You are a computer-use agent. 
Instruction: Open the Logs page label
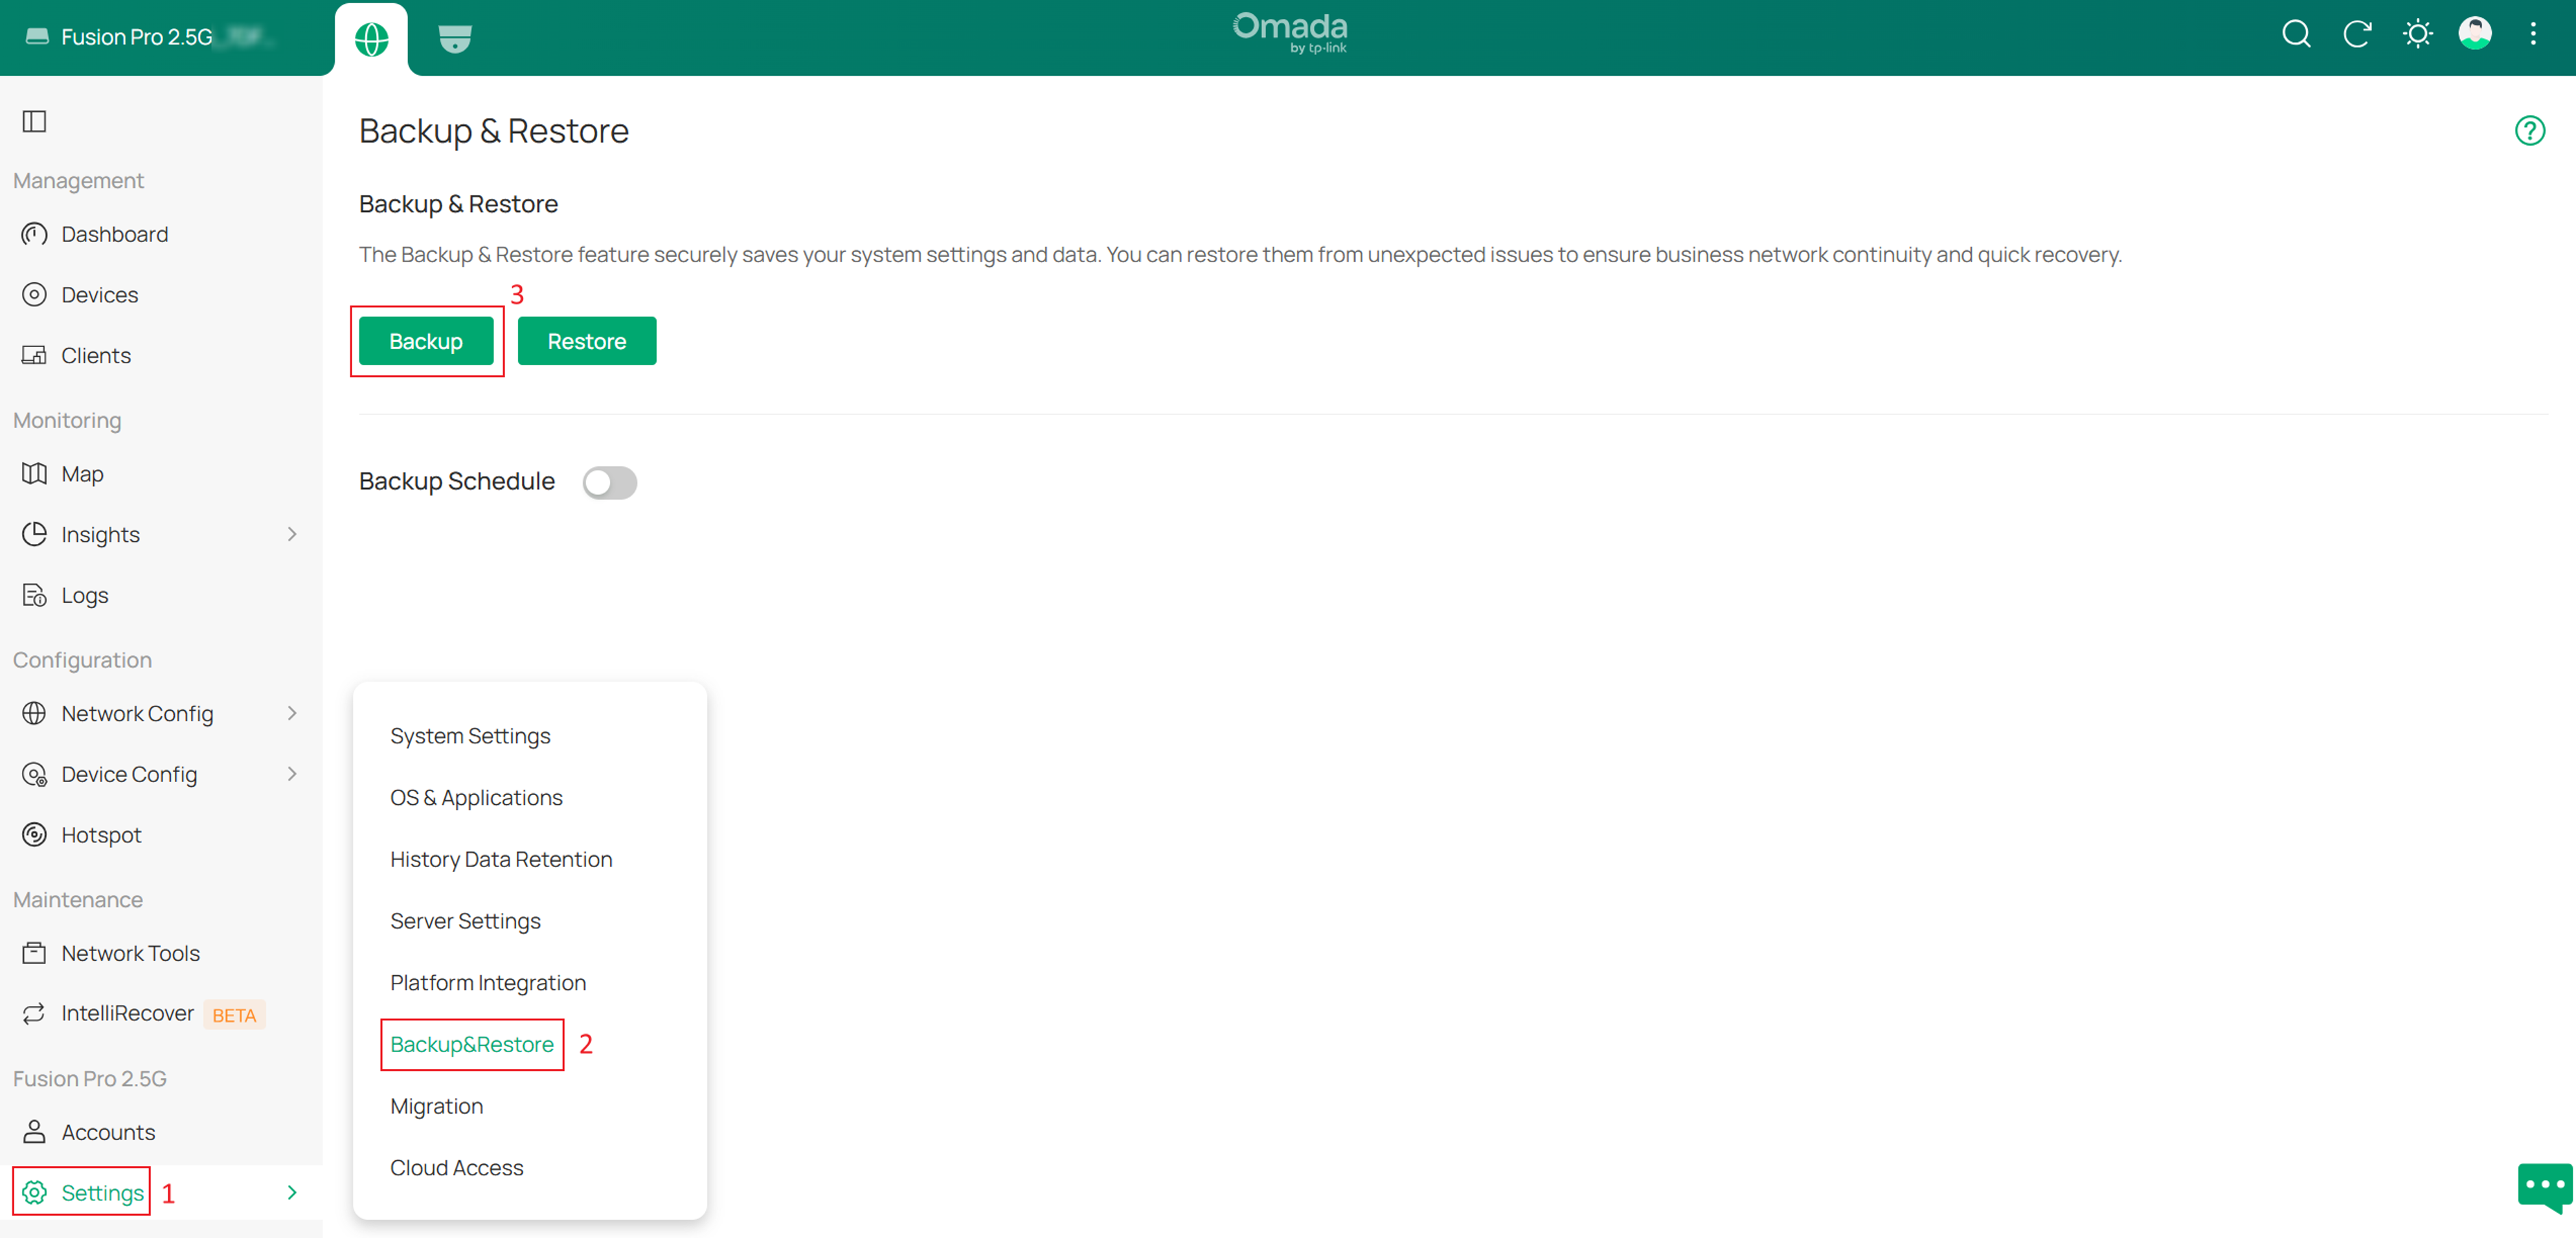[x=85, y=595]
